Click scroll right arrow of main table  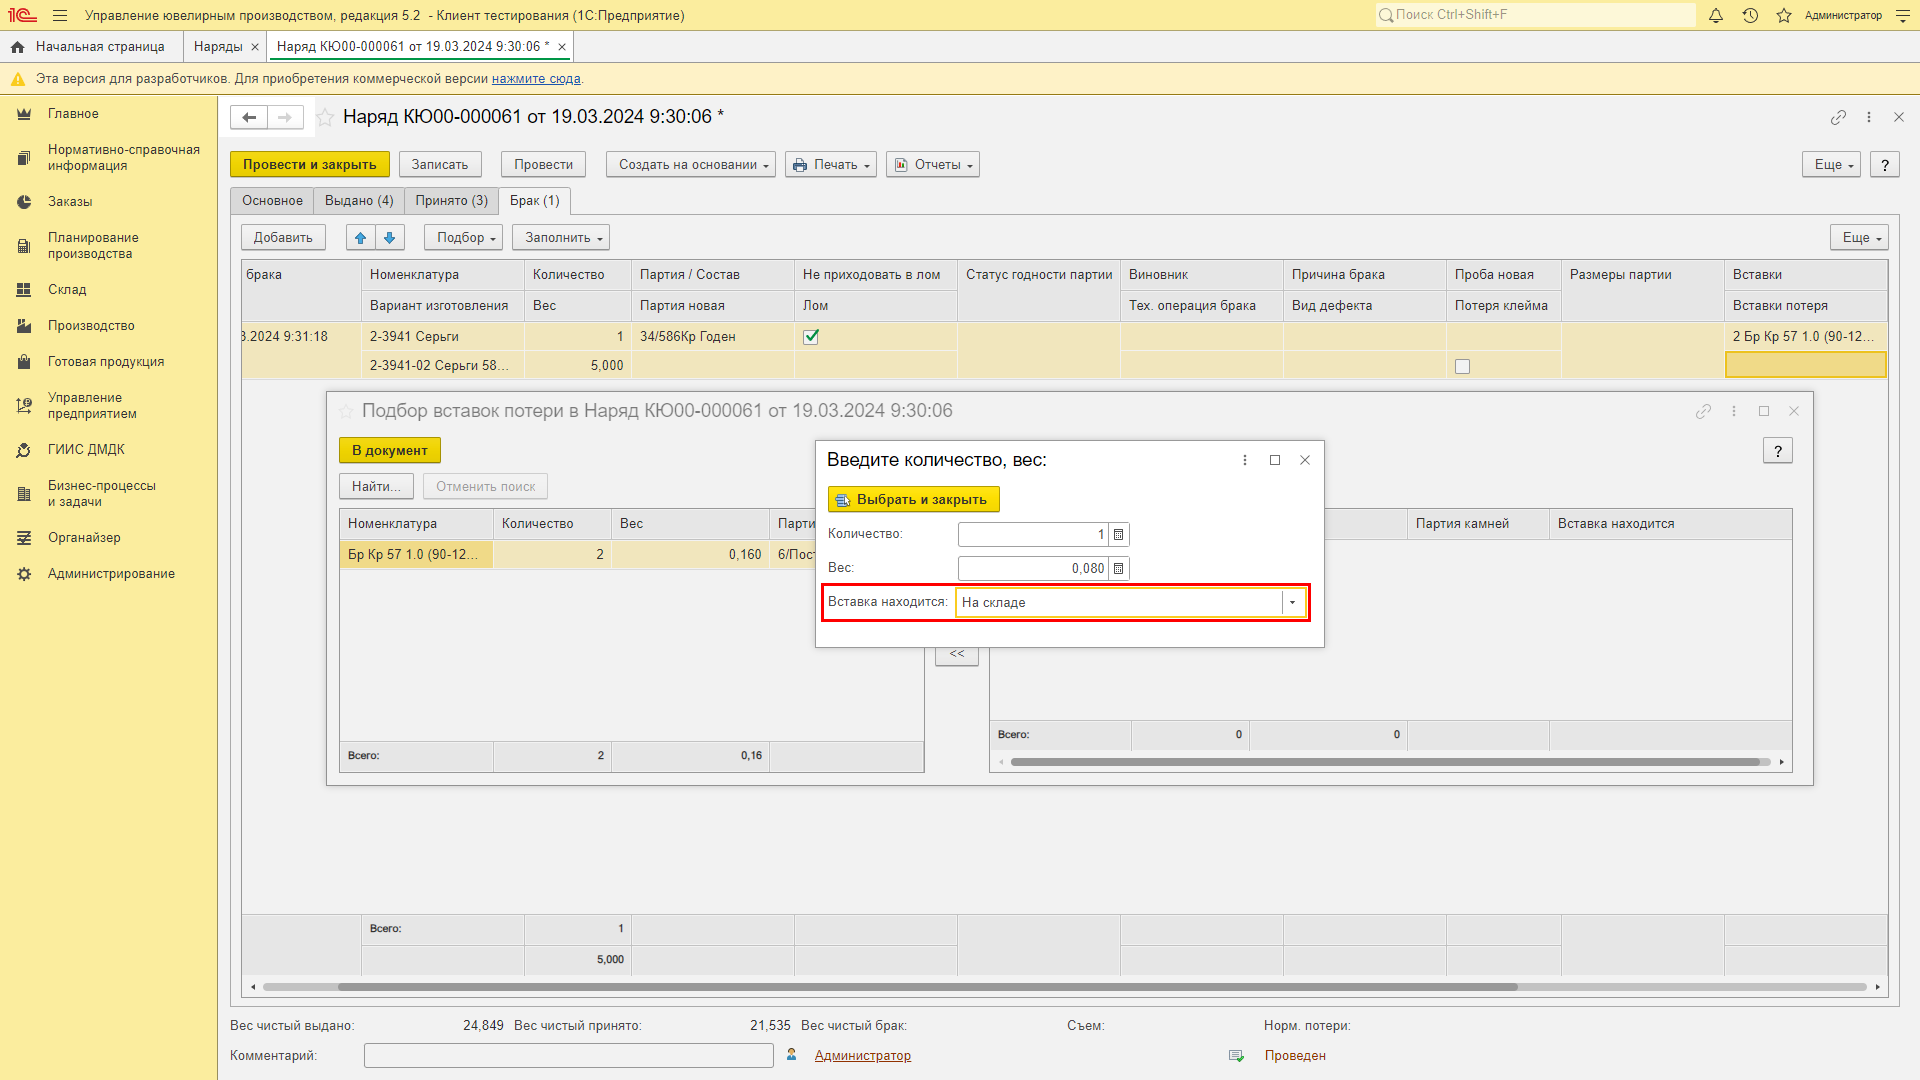coord(1878,987)
